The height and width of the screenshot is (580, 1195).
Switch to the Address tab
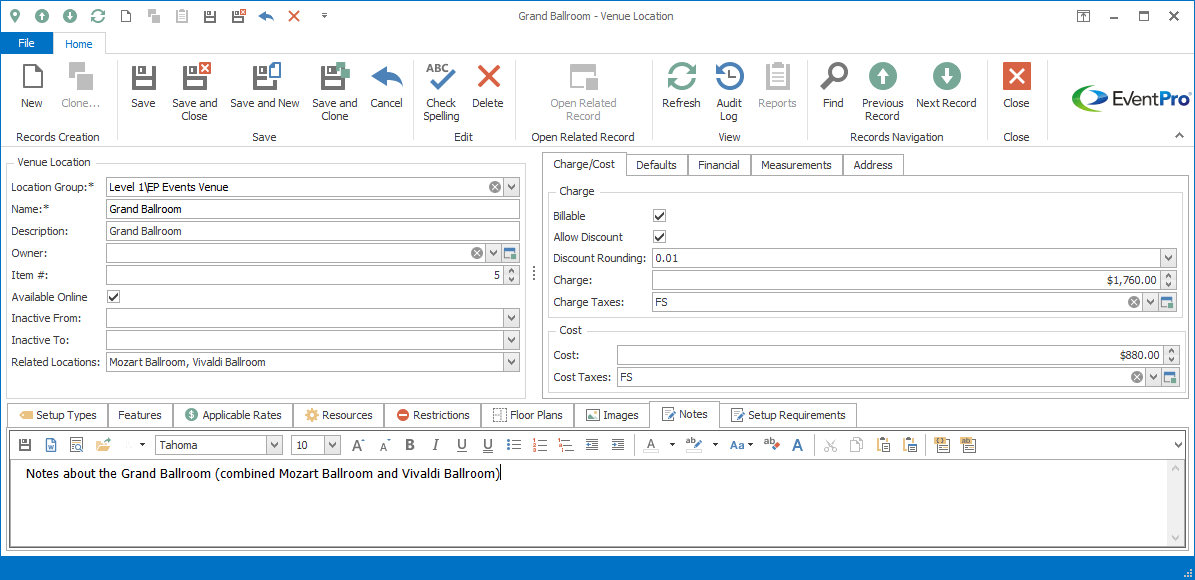click(873, 165)
